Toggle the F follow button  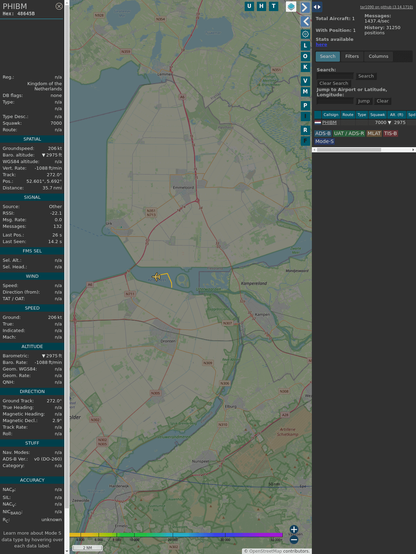(305, 141)
